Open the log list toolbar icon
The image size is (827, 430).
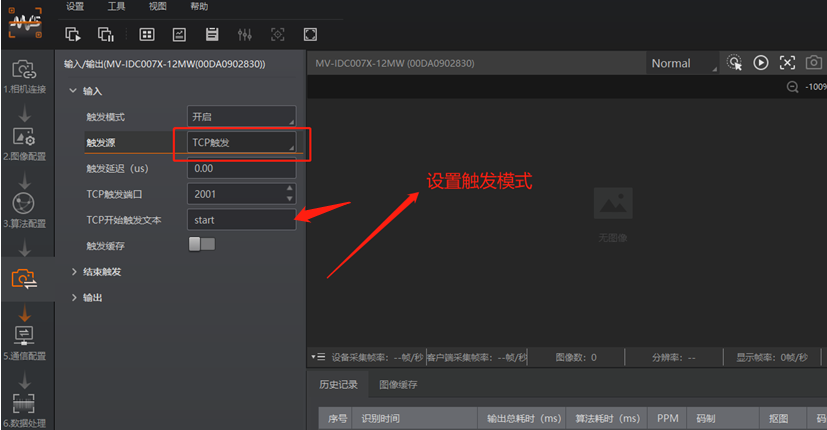pyautogui.click(x=212, y=34)
